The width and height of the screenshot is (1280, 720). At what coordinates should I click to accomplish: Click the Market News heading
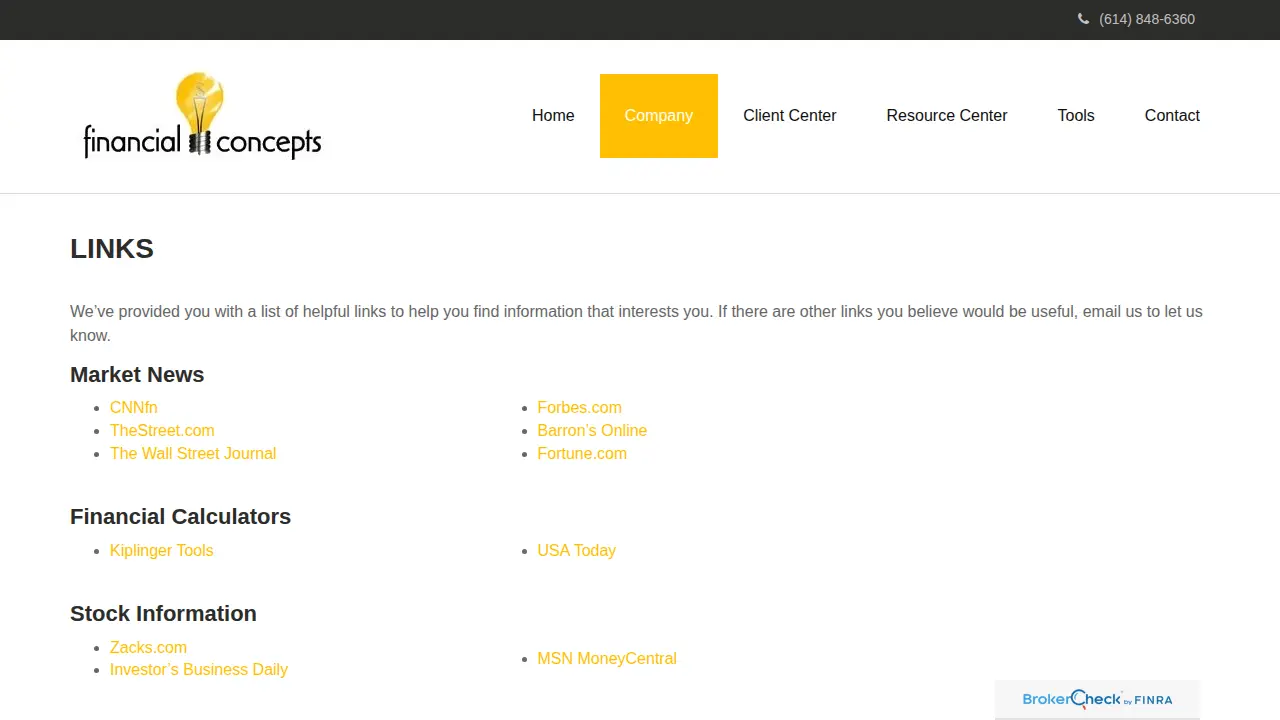pyautogui.click(x=137, y=375)
